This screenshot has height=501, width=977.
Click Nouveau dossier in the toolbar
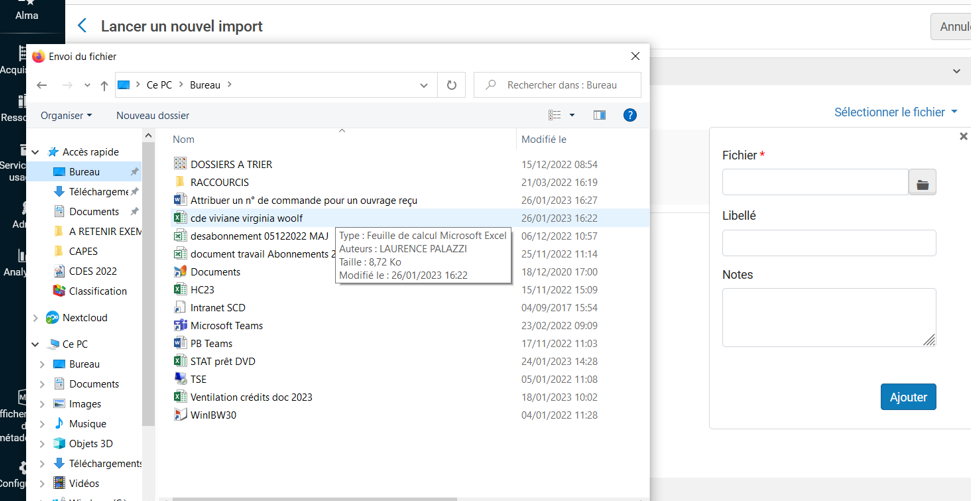click(x=152, y=116)
